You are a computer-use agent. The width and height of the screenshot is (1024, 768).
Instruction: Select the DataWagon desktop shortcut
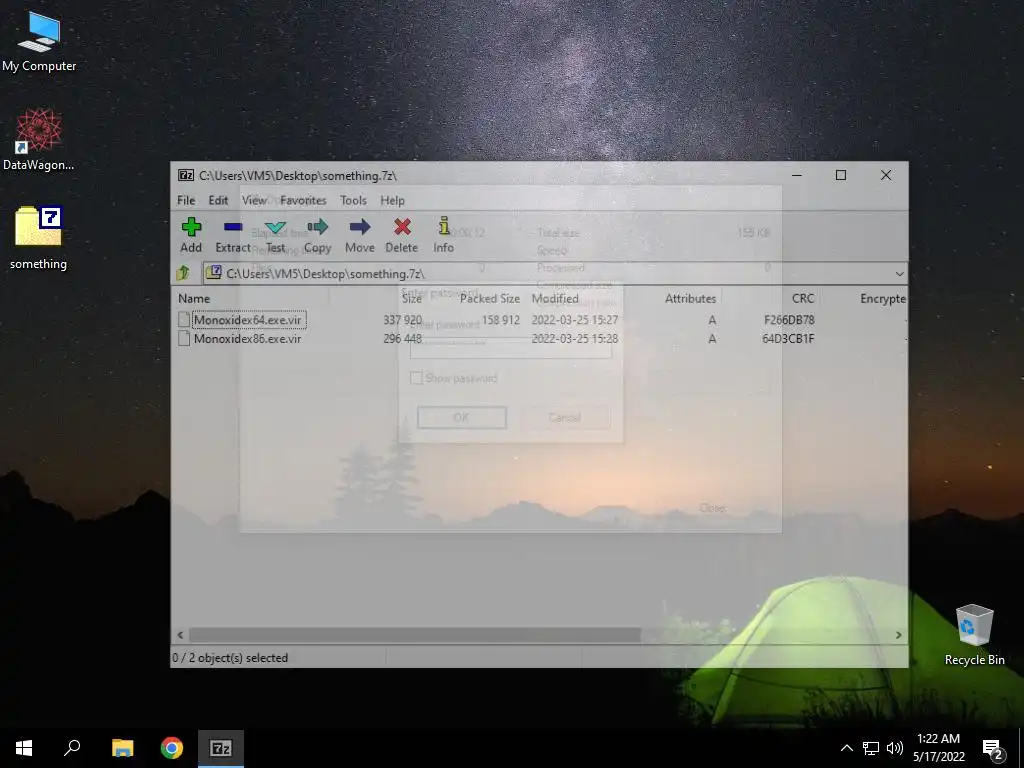point(39,140)
